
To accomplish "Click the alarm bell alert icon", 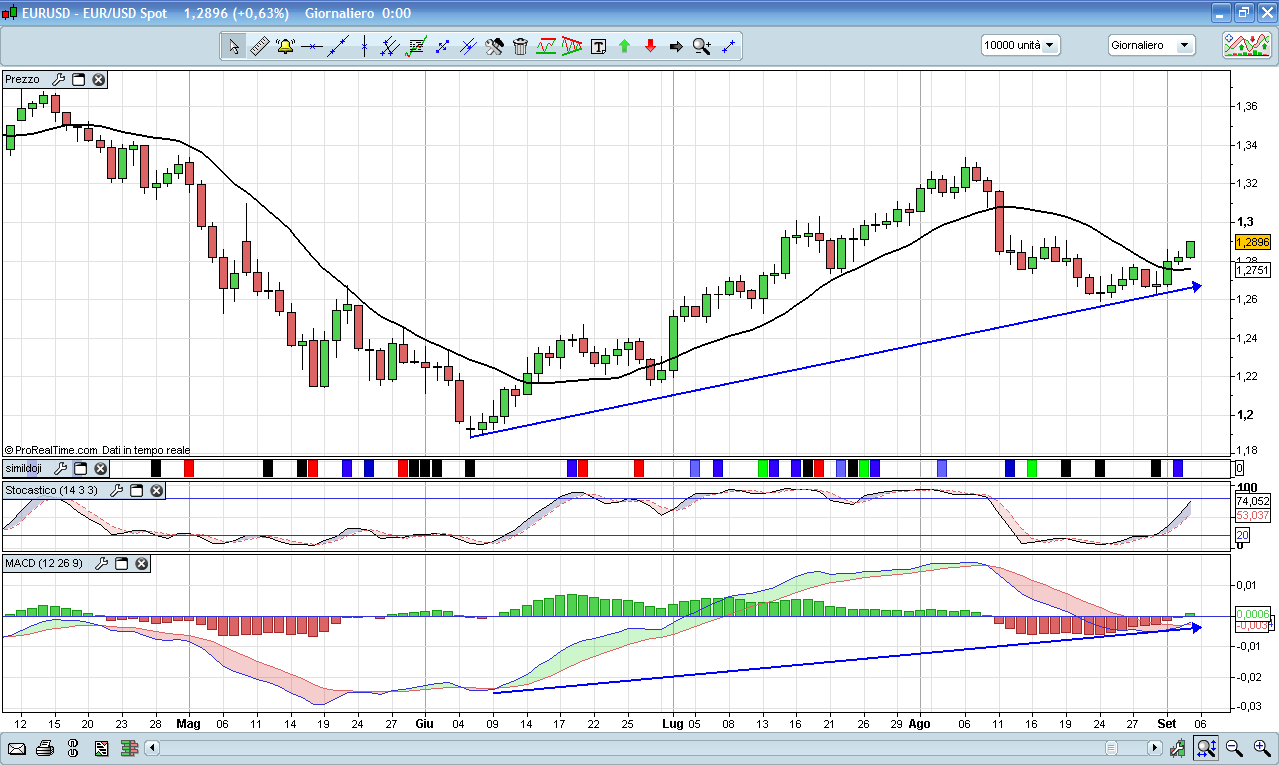I will [x=285, y=46].
